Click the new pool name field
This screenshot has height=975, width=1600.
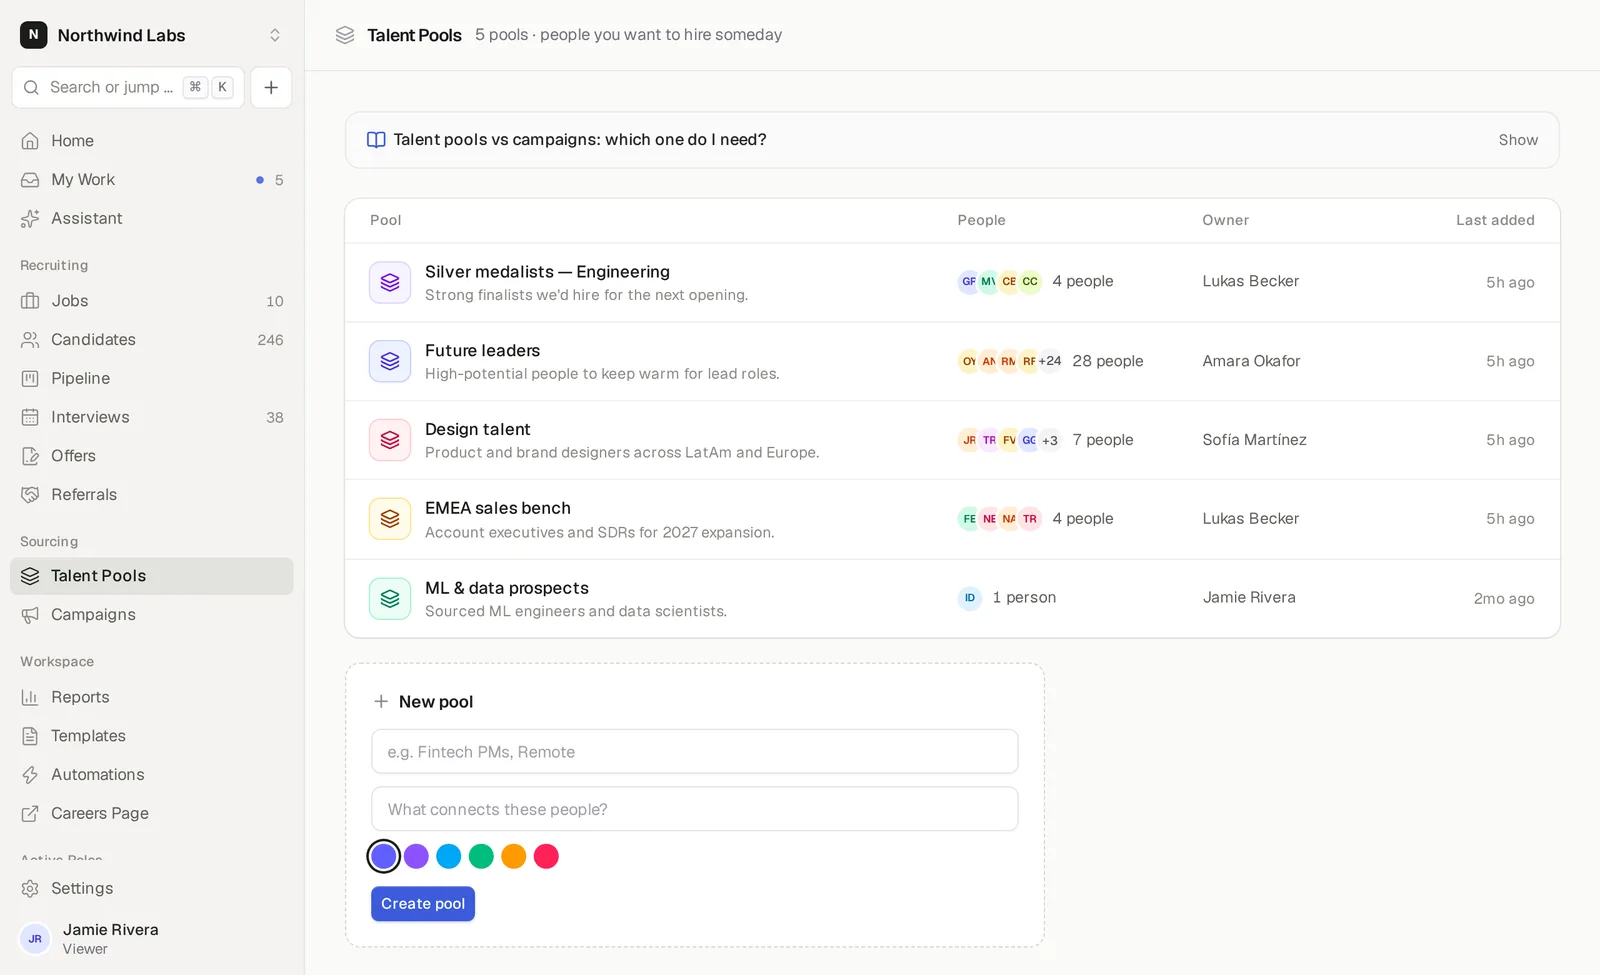(x=695, y=752)
